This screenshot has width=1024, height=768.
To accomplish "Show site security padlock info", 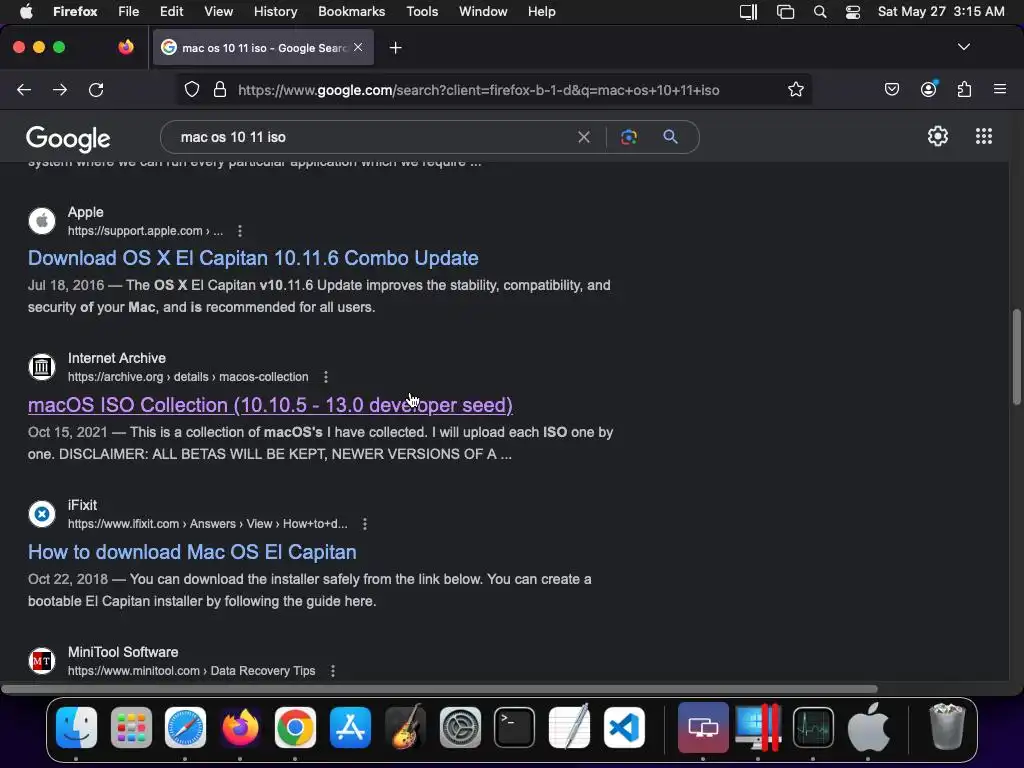I will pos(220,89).
